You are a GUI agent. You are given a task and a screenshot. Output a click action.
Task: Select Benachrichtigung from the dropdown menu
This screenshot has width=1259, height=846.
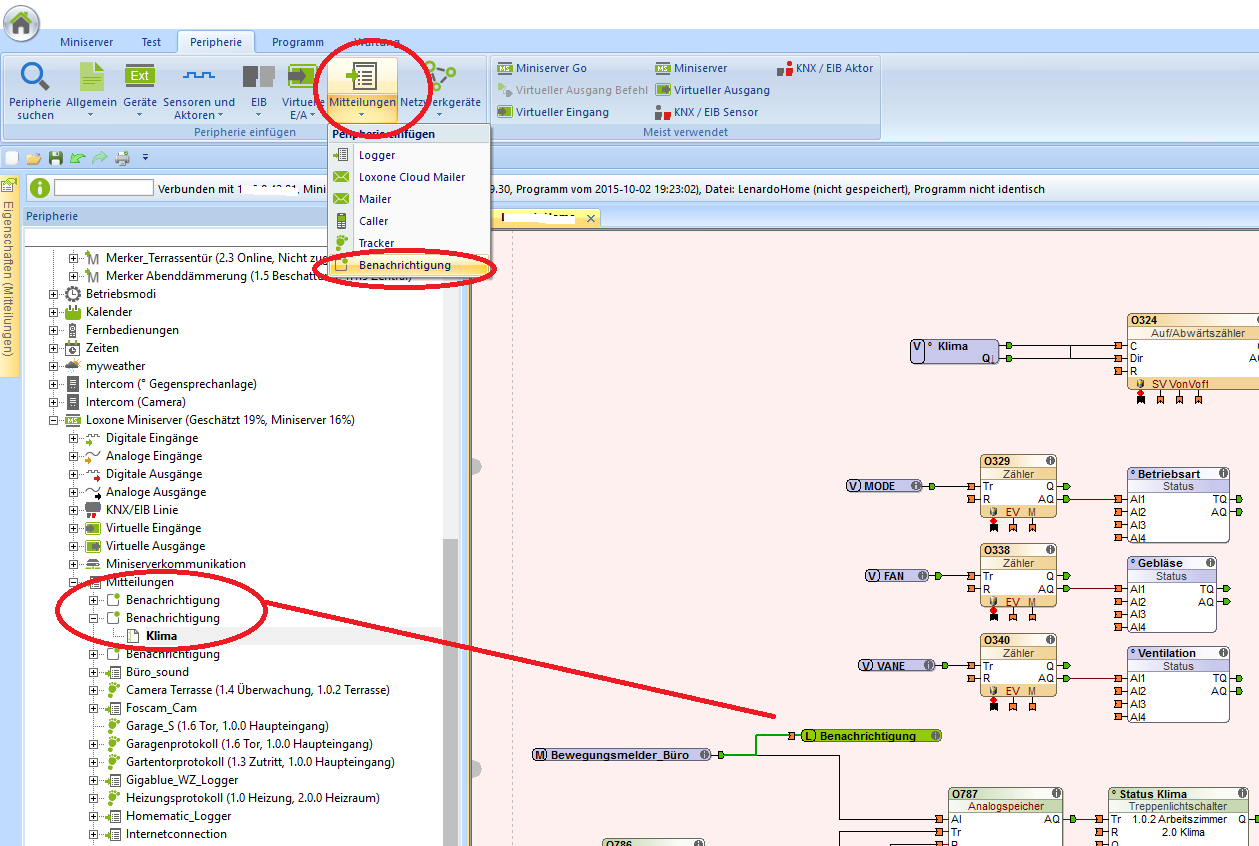coord(404,265)
